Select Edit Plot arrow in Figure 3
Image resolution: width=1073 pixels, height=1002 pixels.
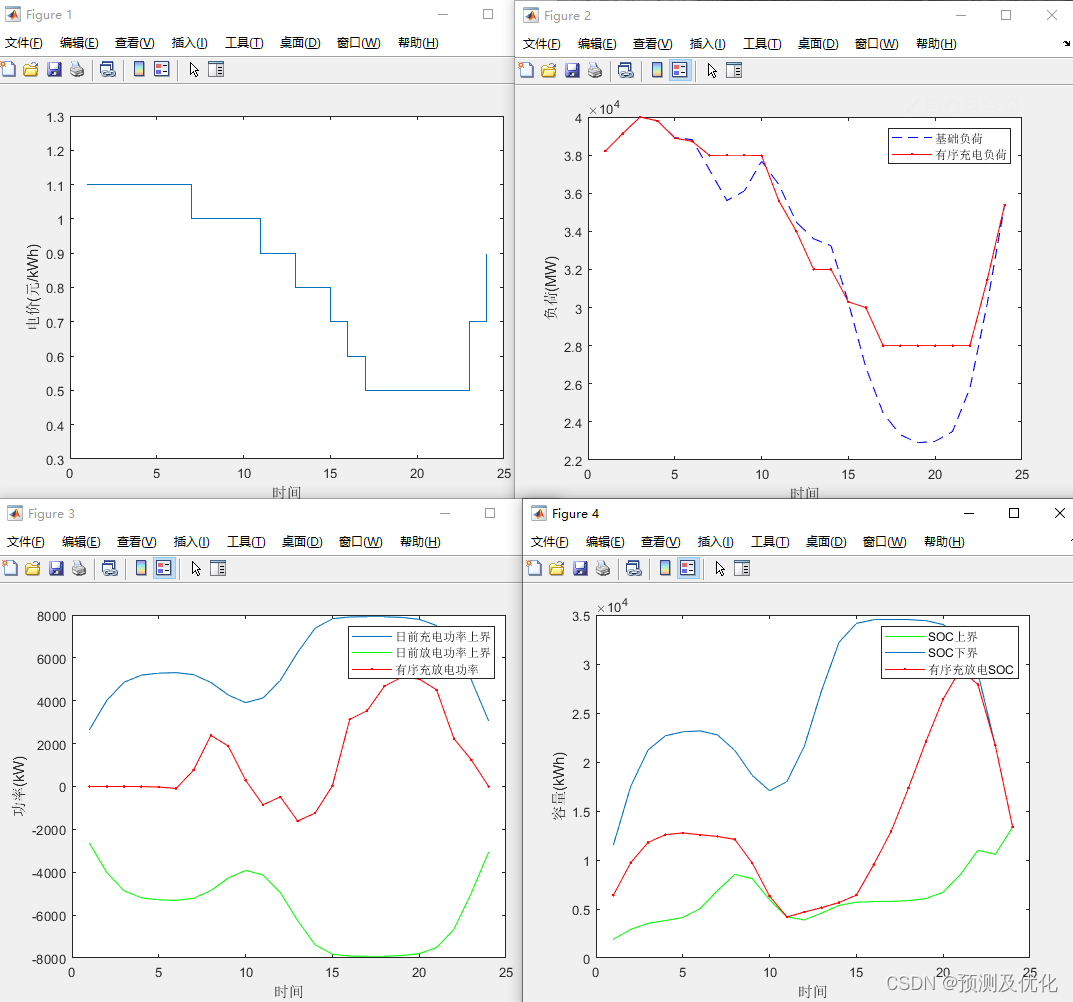[x=196, y=568]
